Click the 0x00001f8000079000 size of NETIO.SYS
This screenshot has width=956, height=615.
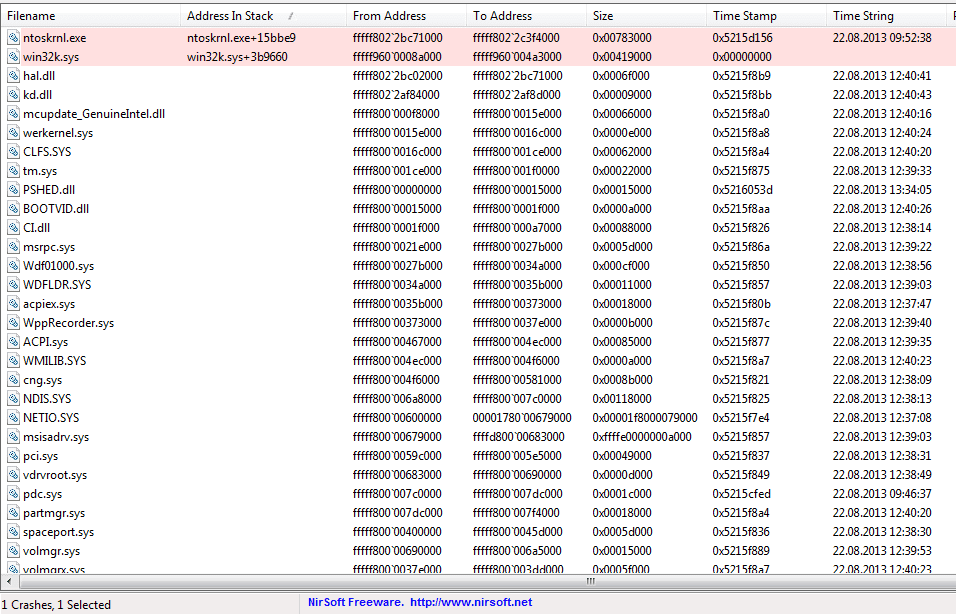644,418
